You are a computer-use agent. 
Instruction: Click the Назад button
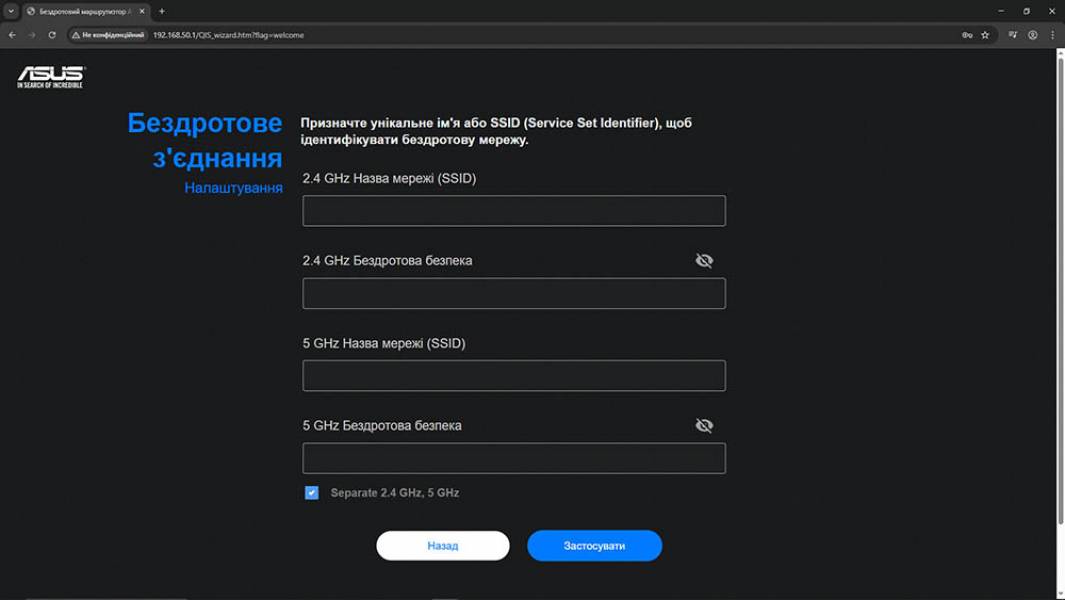443,546
